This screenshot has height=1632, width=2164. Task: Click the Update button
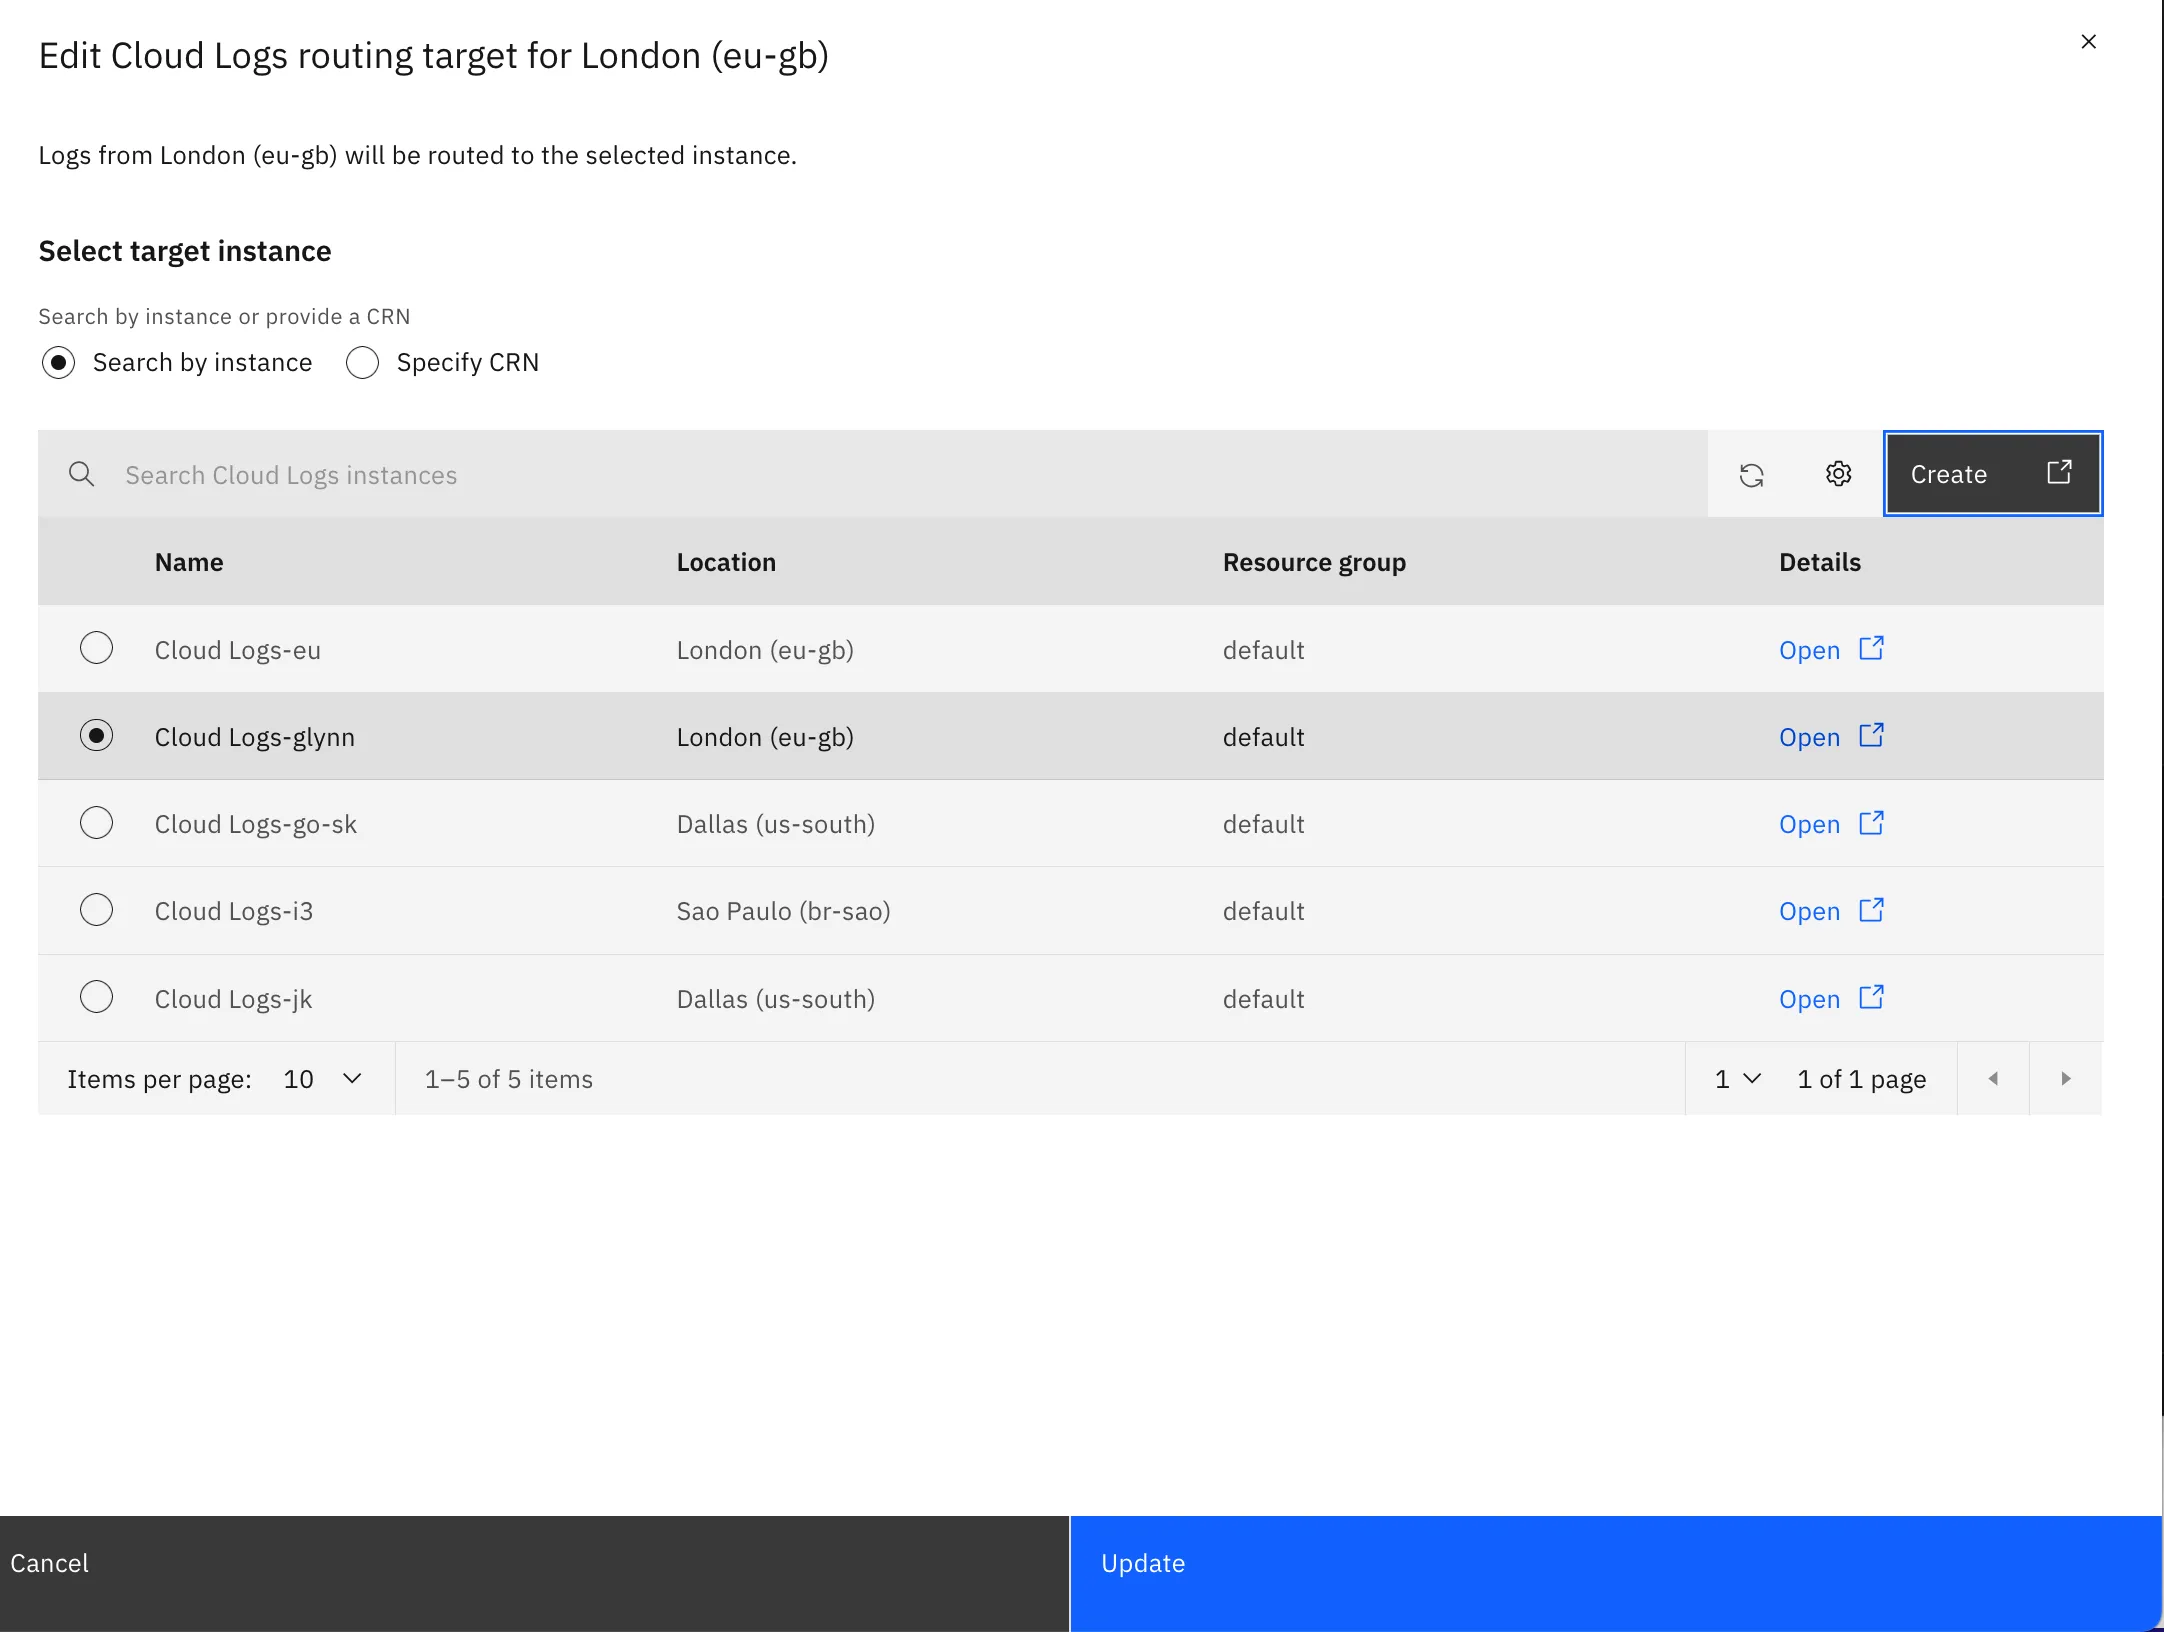pyautogui.click(x=1616, y=1573)
